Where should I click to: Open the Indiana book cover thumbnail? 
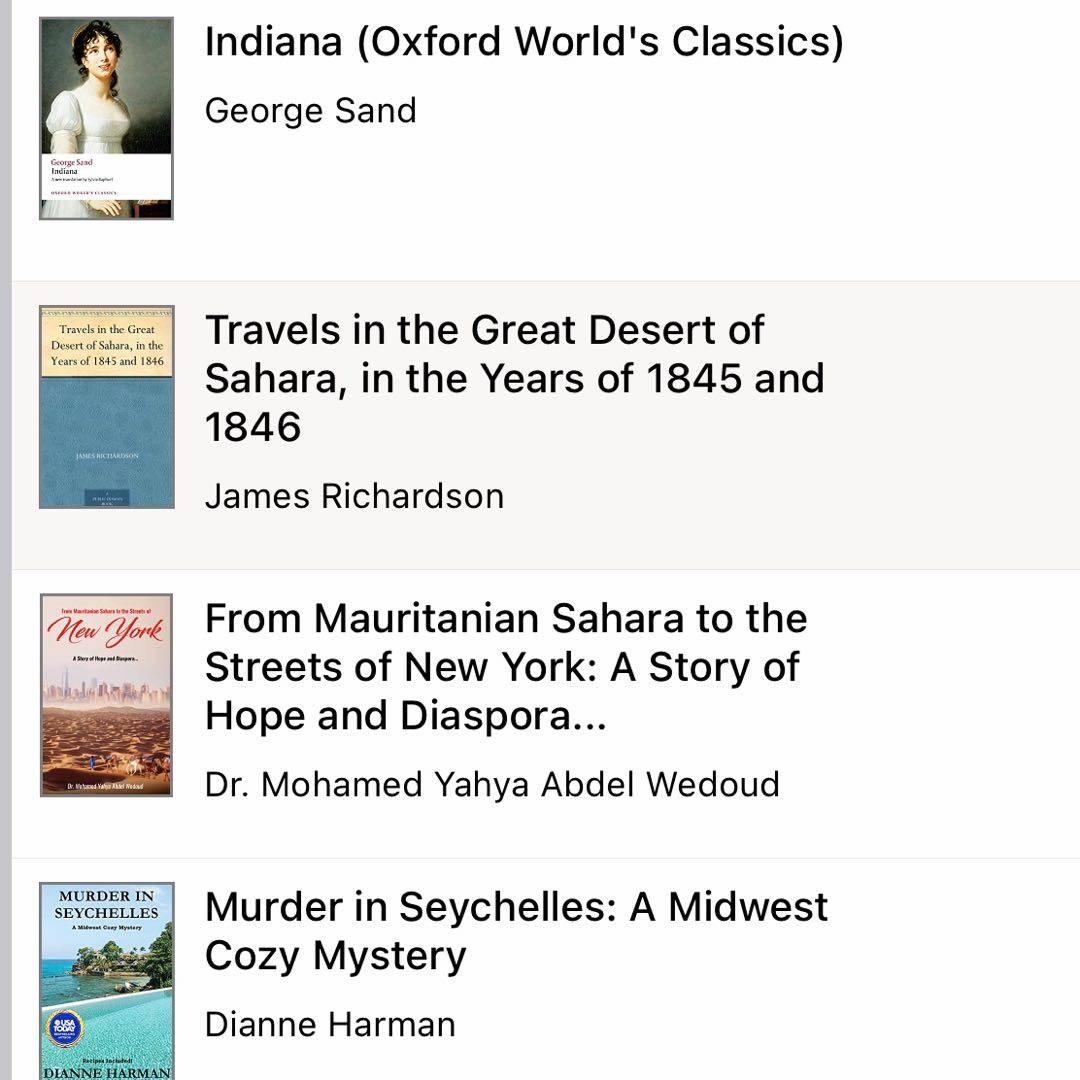(x=106, y=118)
